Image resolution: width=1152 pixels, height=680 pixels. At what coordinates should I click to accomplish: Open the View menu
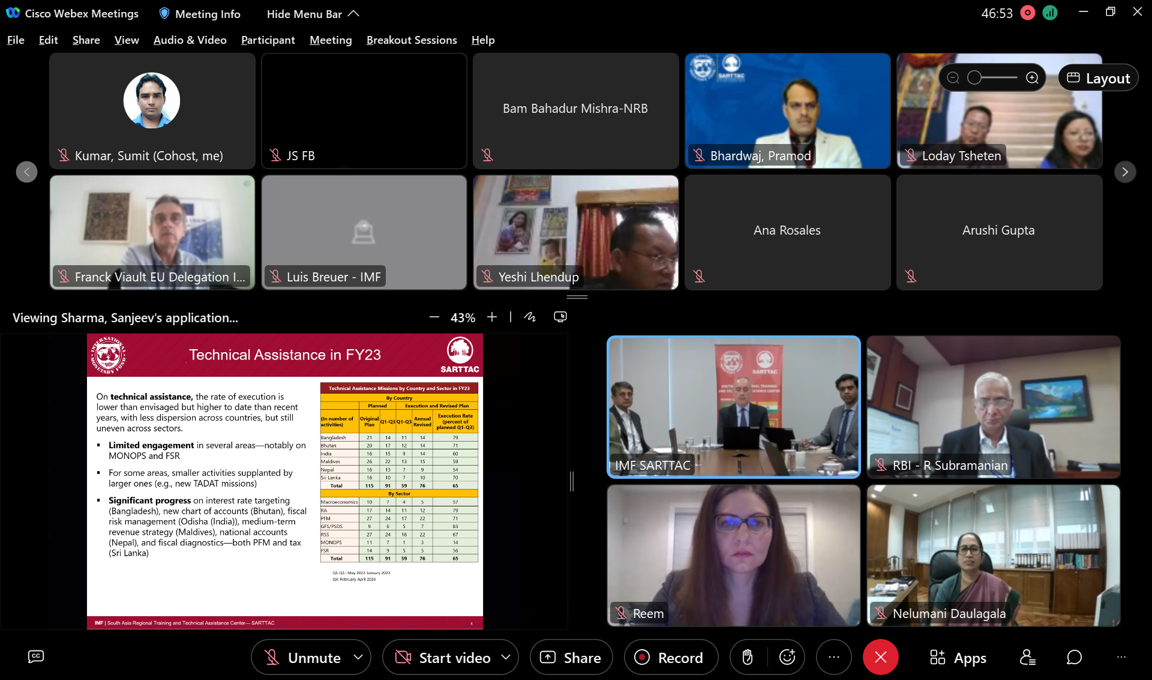[x=126, y=40]
